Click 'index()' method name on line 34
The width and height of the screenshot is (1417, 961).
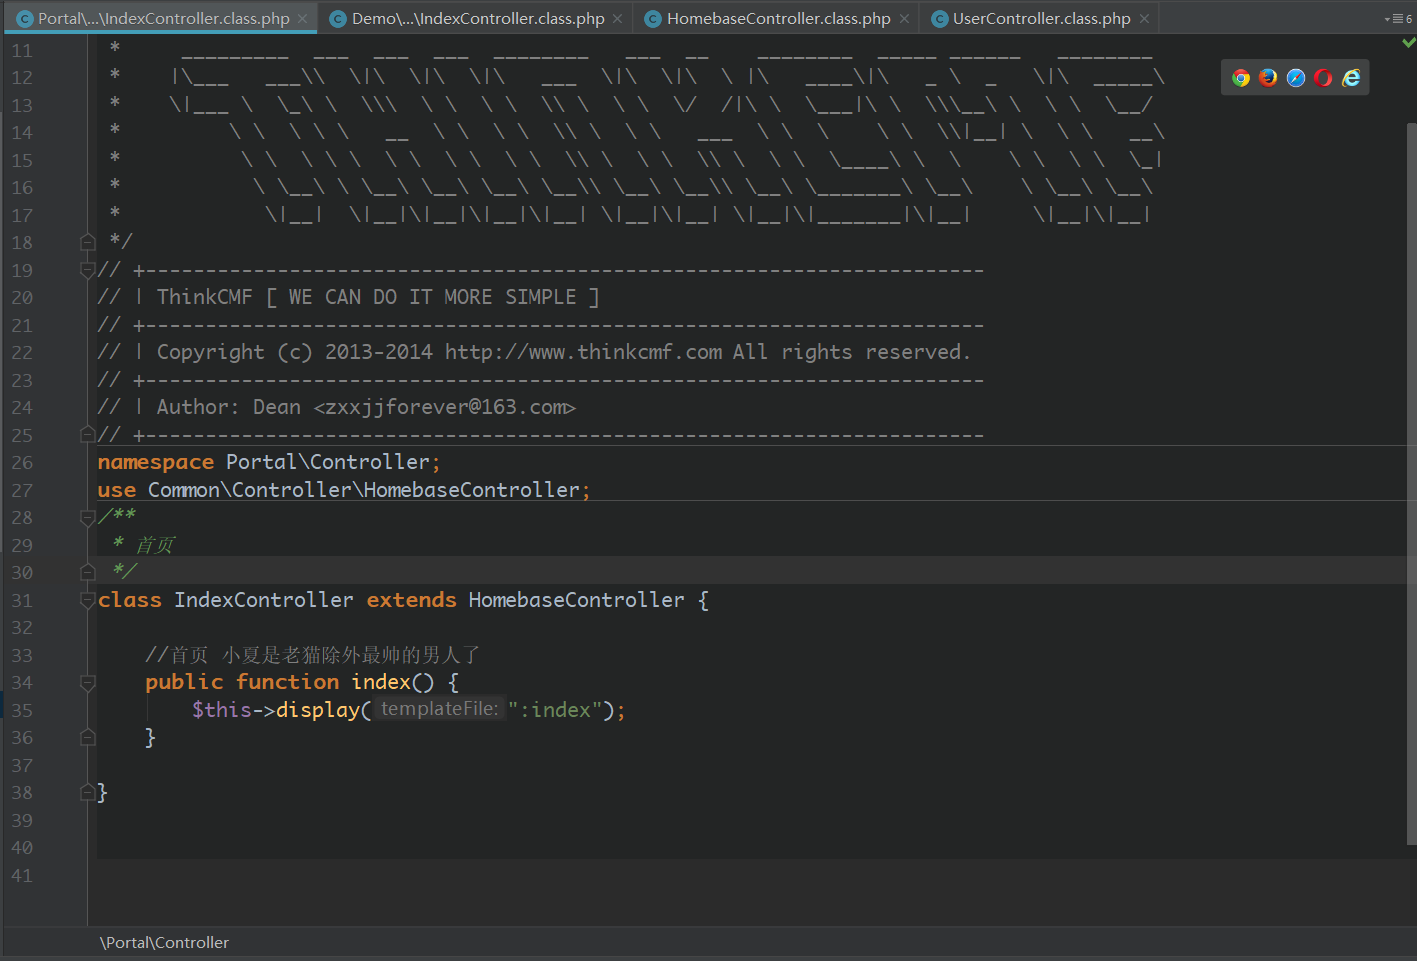click(393, 682)
